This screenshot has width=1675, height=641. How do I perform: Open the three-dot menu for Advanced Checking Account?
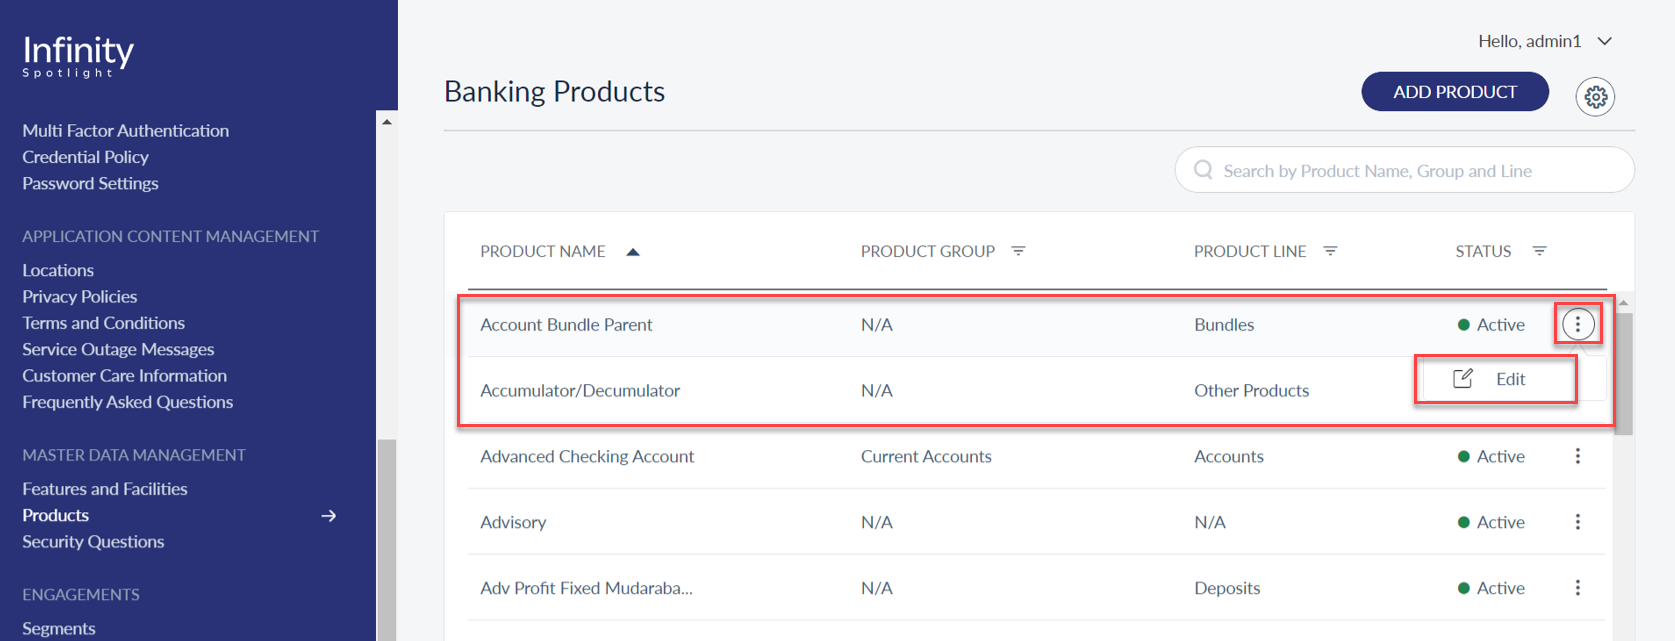pos(1578,456)
